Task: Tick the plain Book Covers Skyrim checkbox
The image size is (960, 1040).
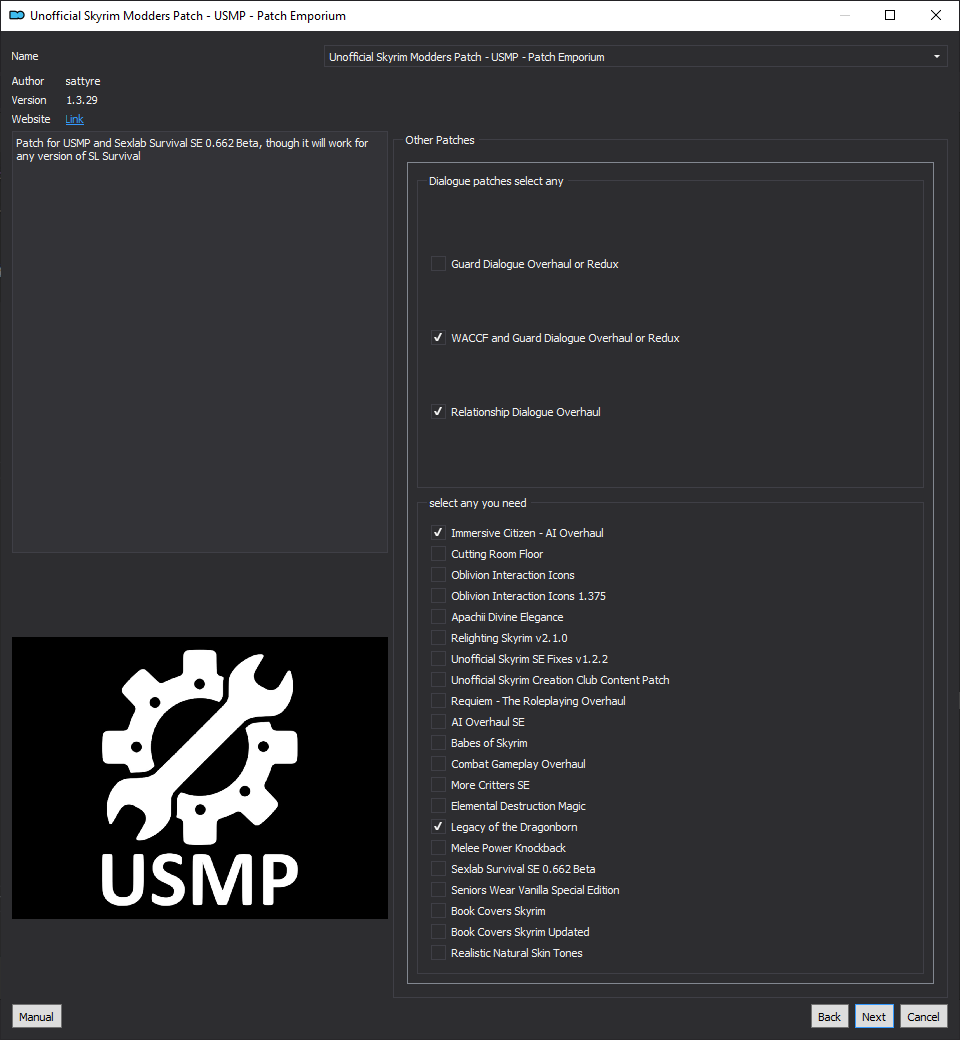Action: pyautogui.click(x=438, y=911)
